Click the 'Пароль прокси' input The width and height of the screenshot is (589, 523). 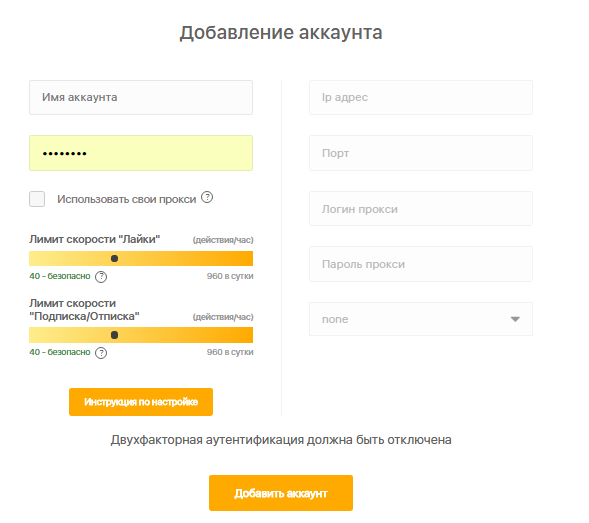point(421,264)
